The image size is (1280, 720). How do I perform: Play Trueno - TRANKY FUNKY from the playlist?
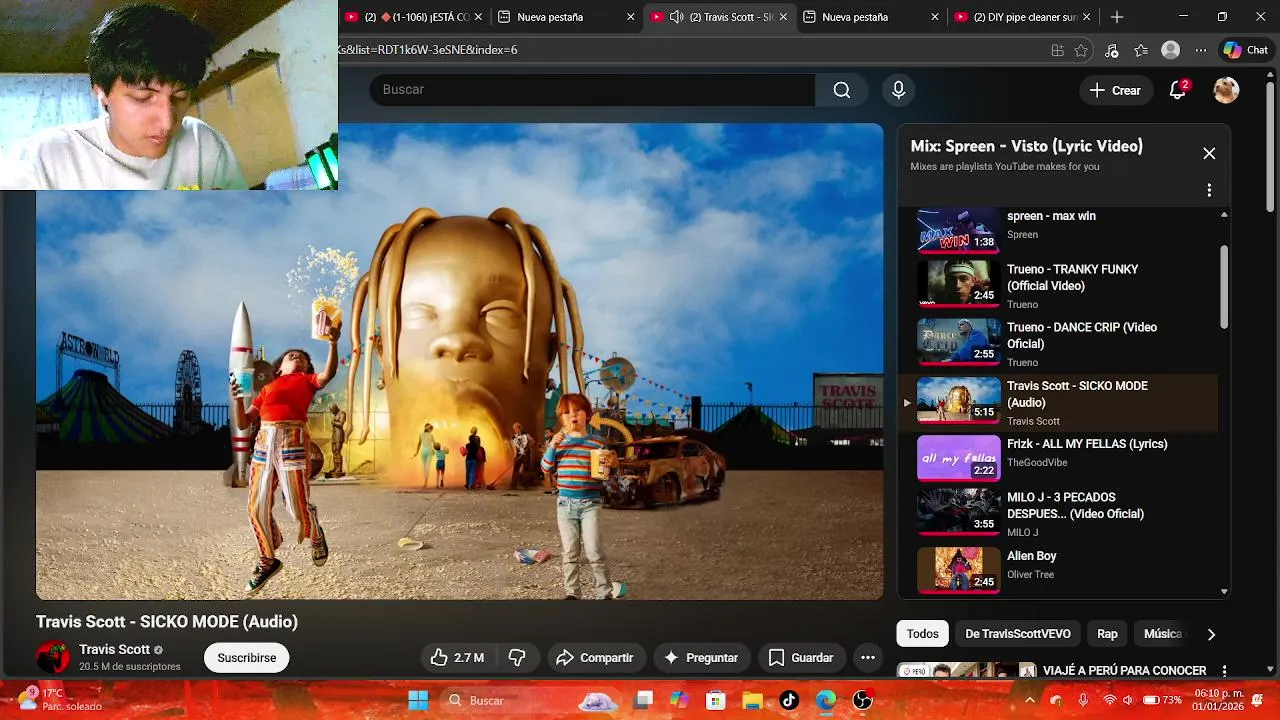pyautogui.click(x=1058, y=286)
